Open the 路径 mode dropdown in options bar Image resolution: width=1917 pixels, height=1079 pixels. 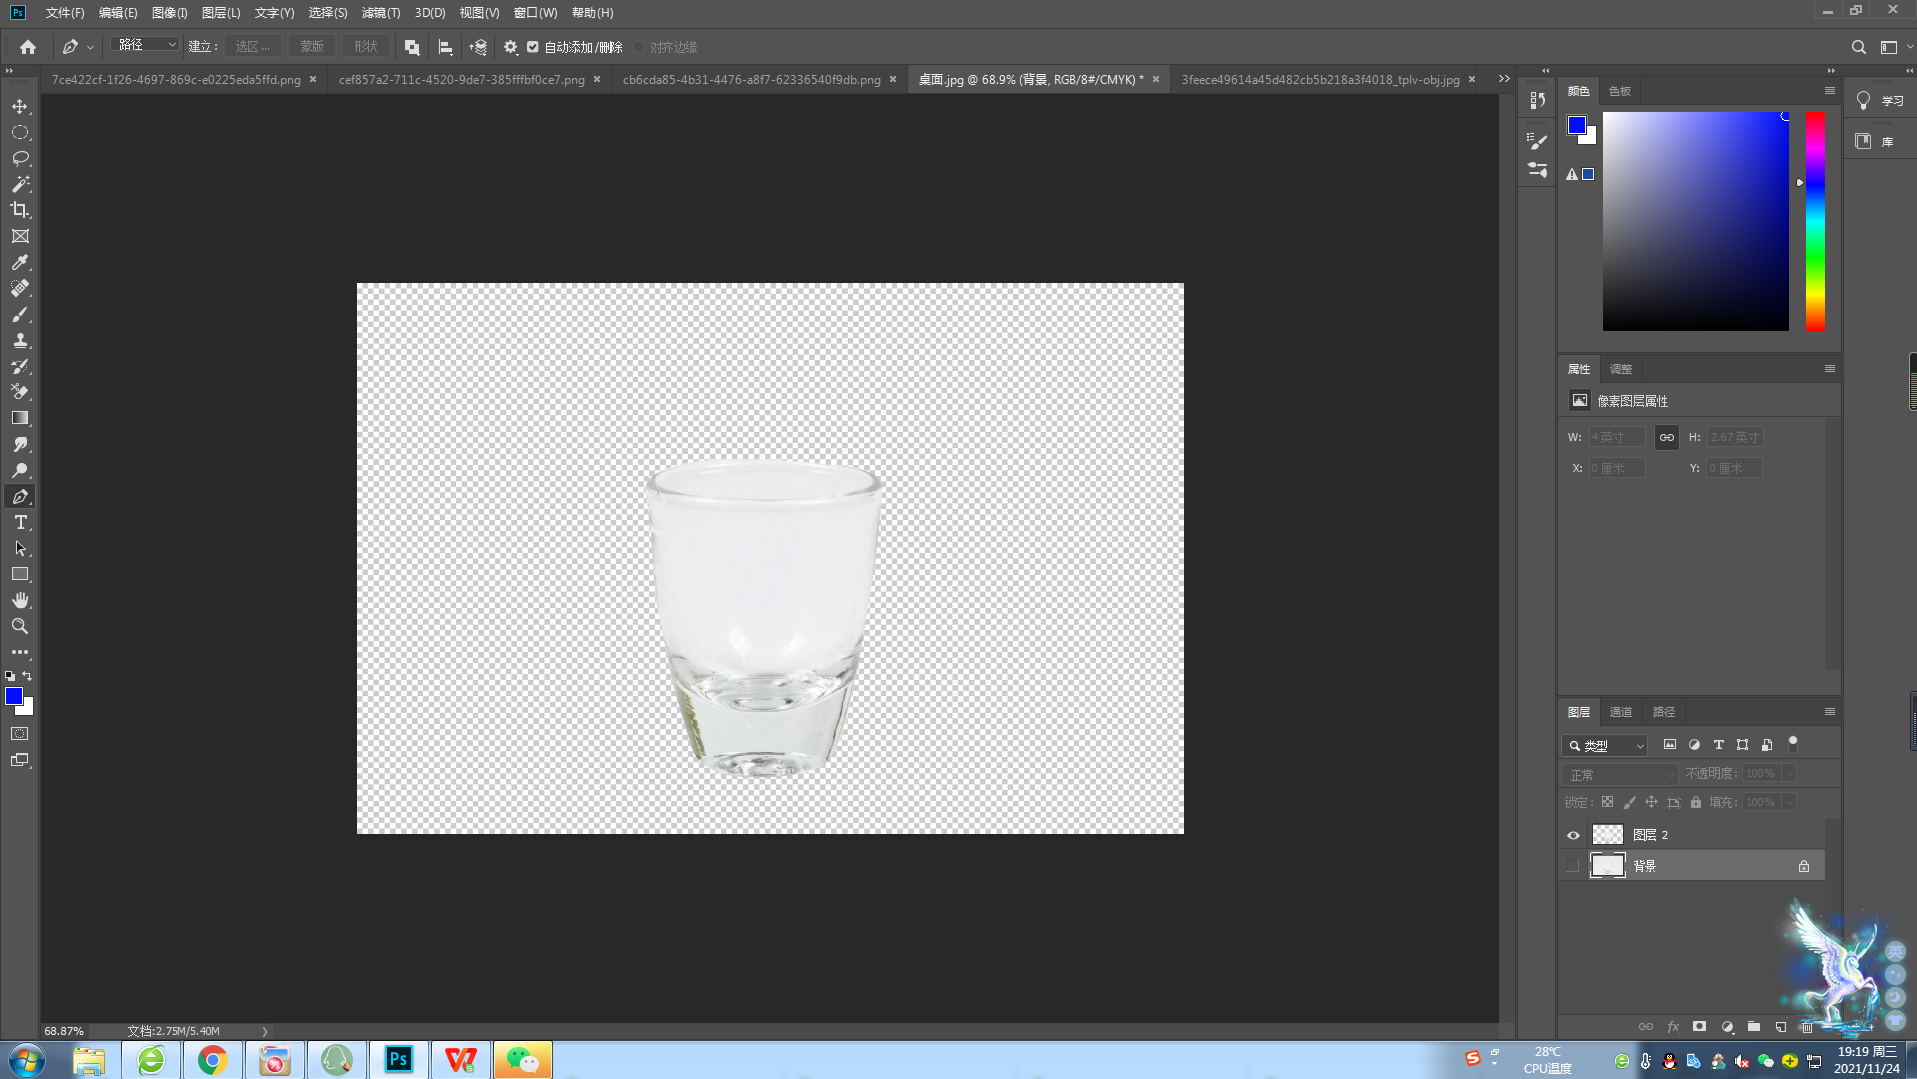146,45
